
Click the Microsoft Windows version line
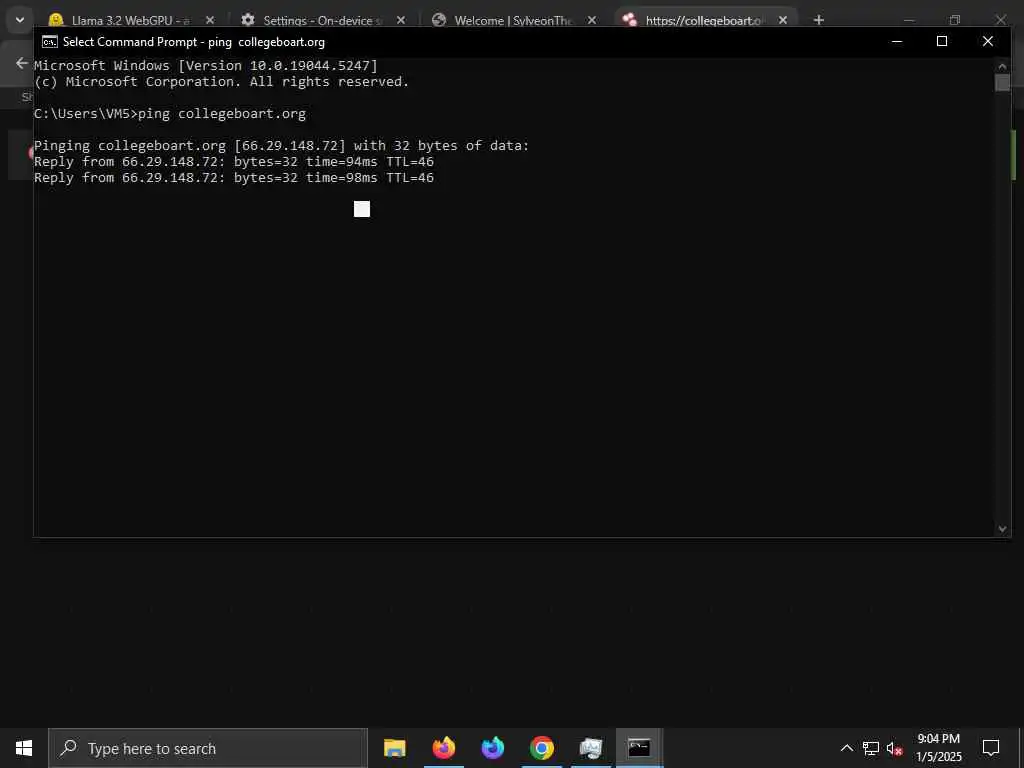[206, 65]
